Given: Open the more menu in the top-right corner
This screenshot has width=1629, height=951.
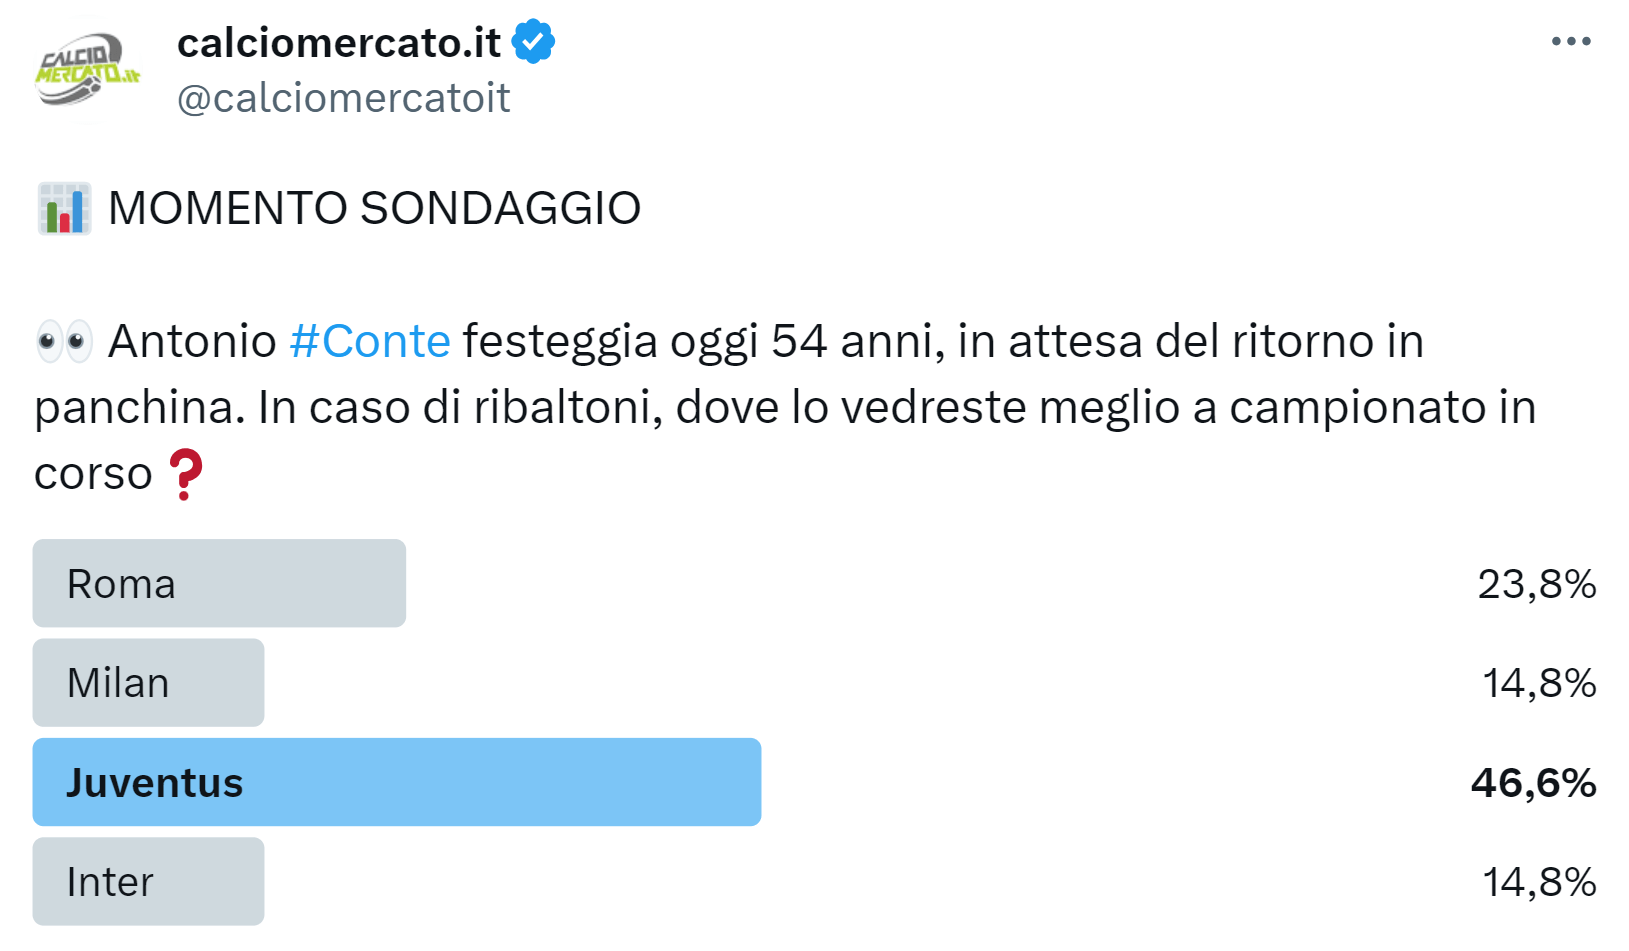Looking at the screenshot, I should click(1572, 41).
